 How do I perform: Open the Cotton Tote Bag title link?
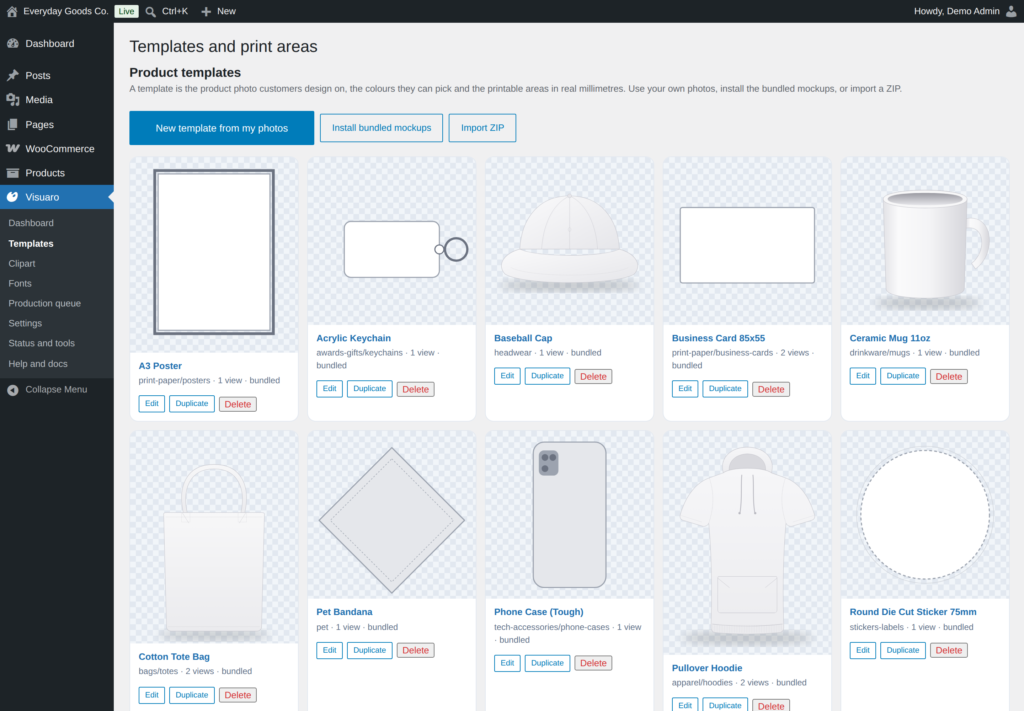click(x=174, y=657)
